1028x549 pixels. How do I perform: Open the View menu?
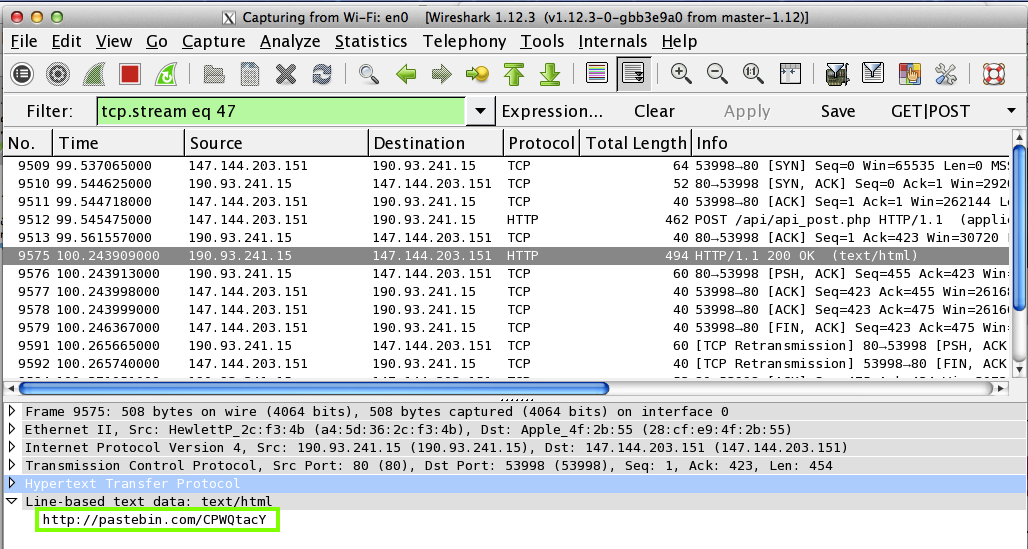coord(113,41)
